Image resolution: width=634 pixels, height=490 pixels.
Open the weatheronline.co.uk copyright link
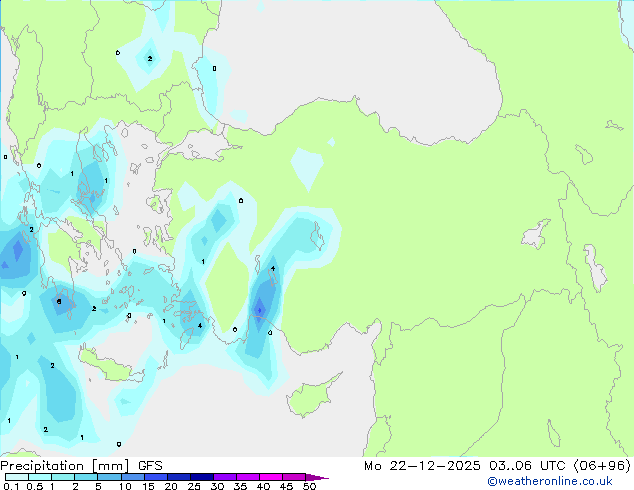pos(550,481)
